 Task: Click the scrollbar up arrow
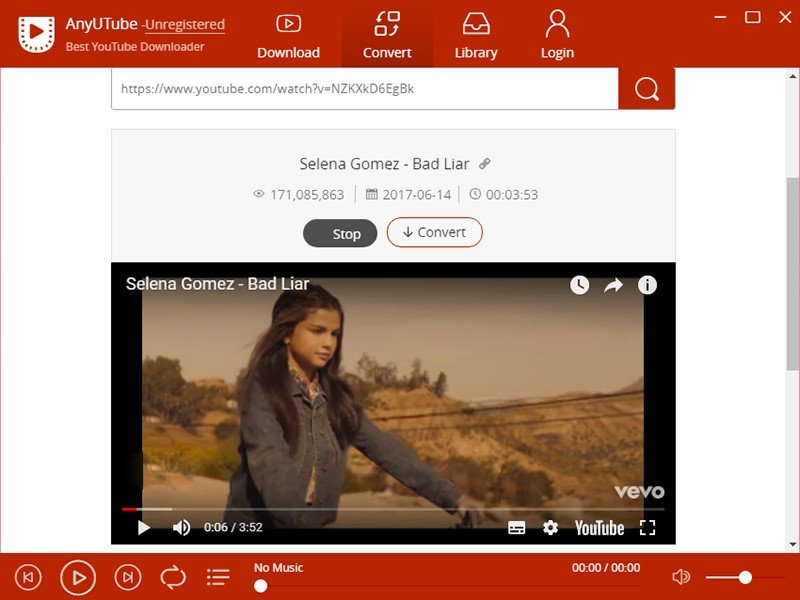coord(792,77)
